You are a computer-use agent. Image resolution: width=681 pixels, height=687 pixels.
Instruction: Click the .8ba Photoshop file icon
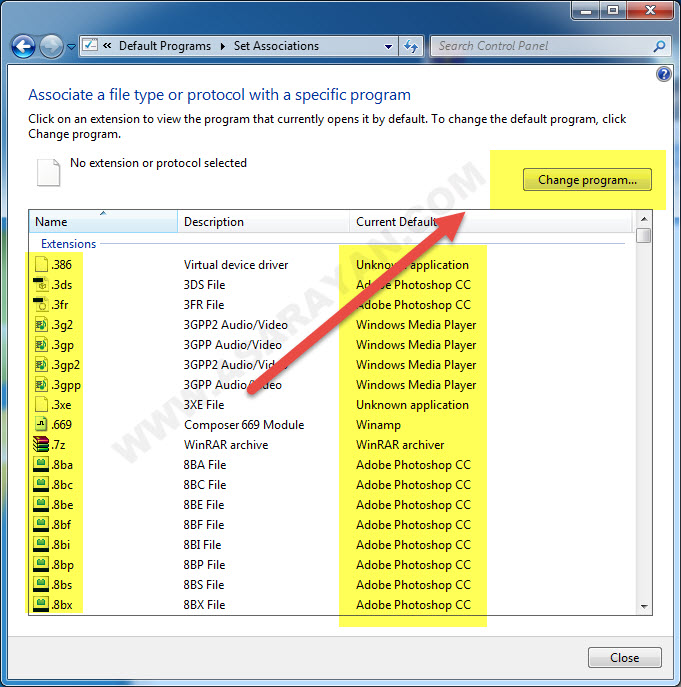(x=41, y=465)
